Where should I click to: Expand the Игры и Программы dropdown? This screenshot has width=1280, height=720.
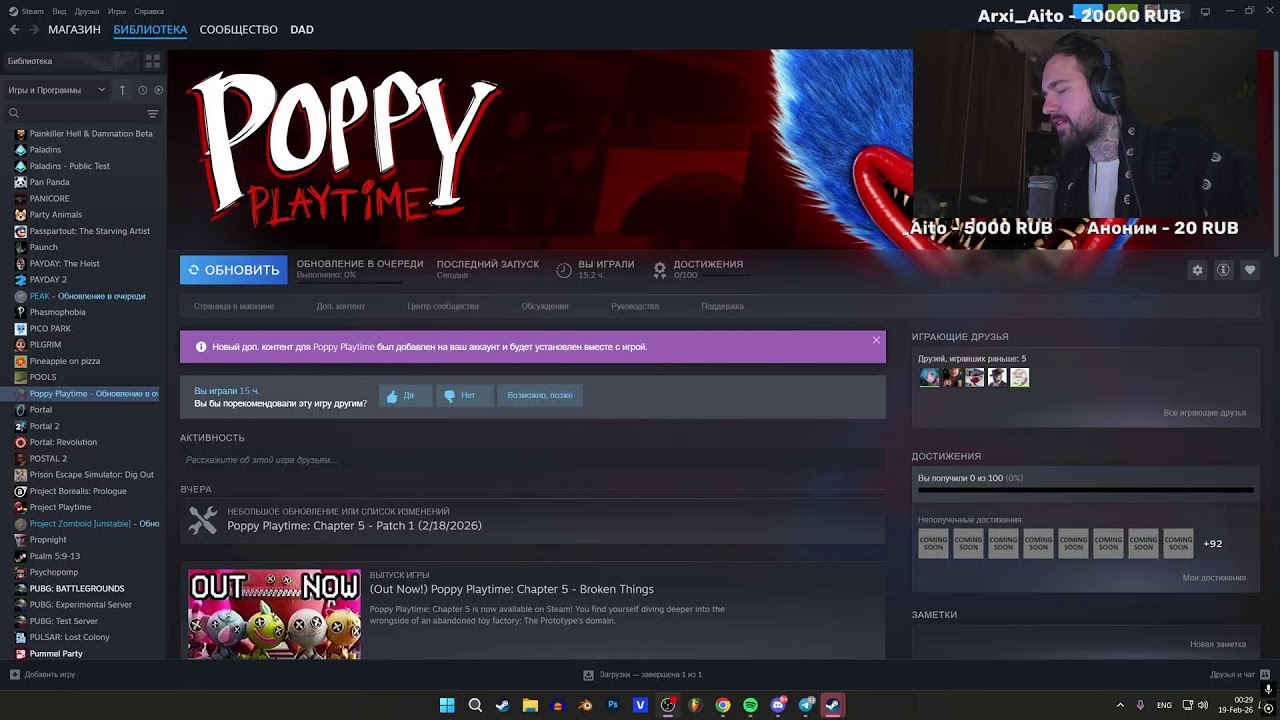point(56,90)
